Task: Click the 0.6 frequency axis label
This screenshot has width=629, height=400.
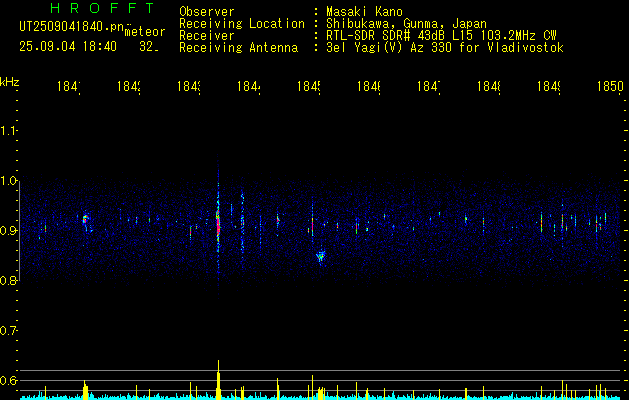Action: click(9, 380)
